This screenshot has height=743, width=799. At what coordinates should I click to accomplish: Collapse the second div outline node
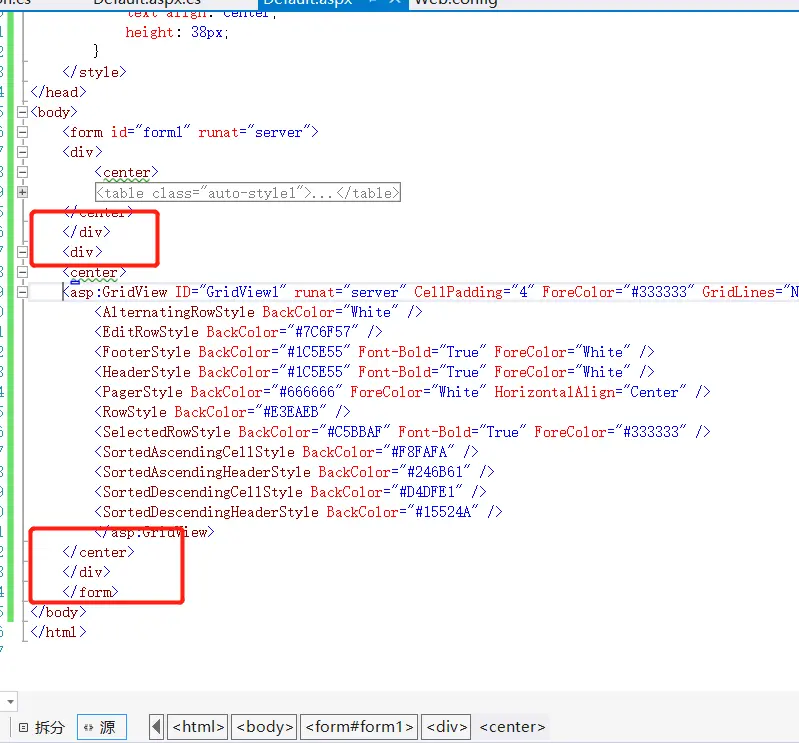pos(22,252)
